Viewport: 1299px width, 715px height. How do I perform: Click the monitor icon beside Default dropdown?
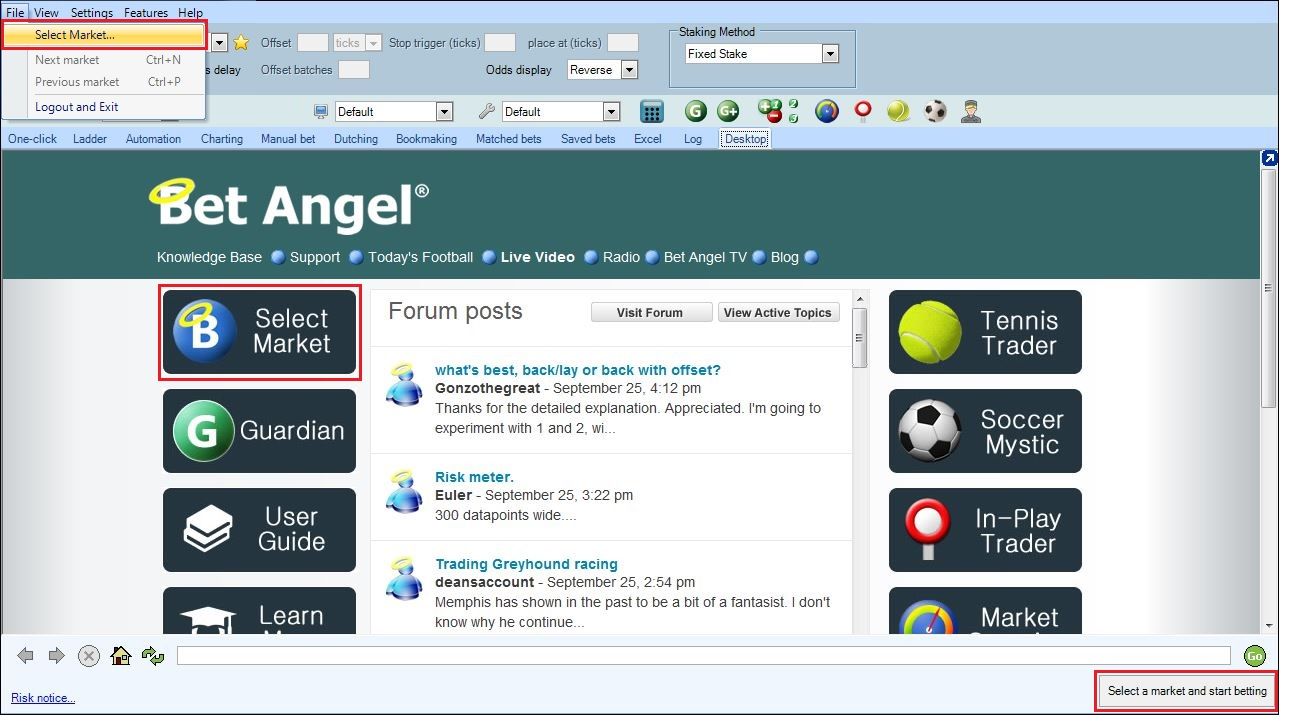point(321,112)
